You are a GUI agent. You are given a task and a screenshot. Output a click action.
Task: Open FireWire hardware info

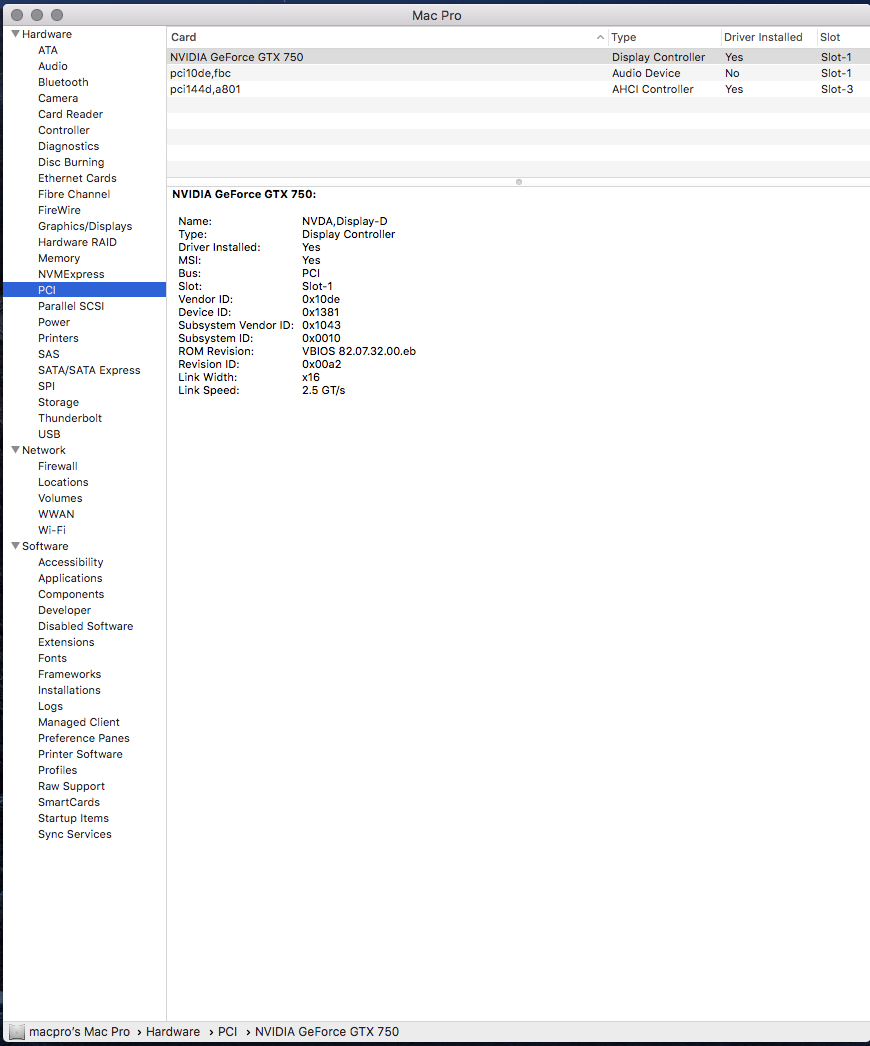point(59,210)
